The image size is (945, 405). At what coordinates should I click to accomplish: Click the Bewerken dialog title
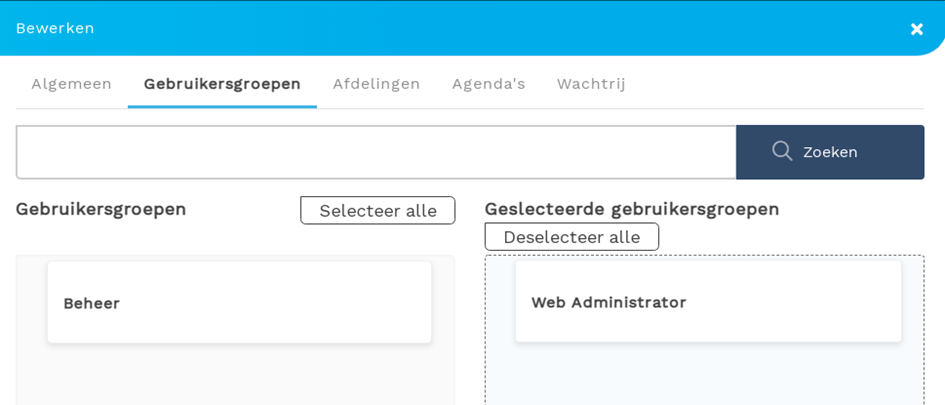(55, 28)
